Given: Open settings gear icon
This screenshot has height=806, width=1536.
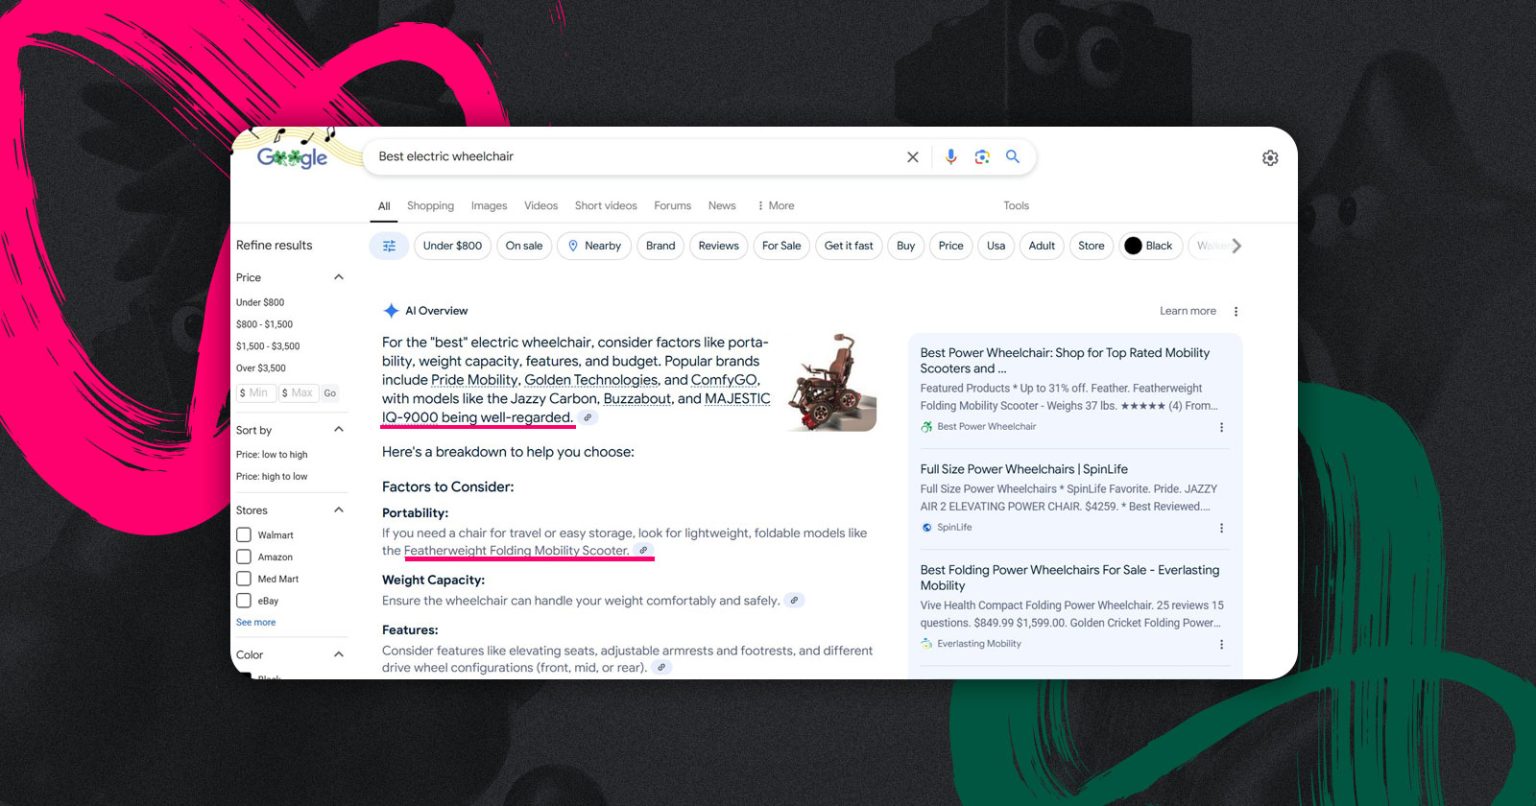Looking at the screenshot, I should (x=1270, y=158).
